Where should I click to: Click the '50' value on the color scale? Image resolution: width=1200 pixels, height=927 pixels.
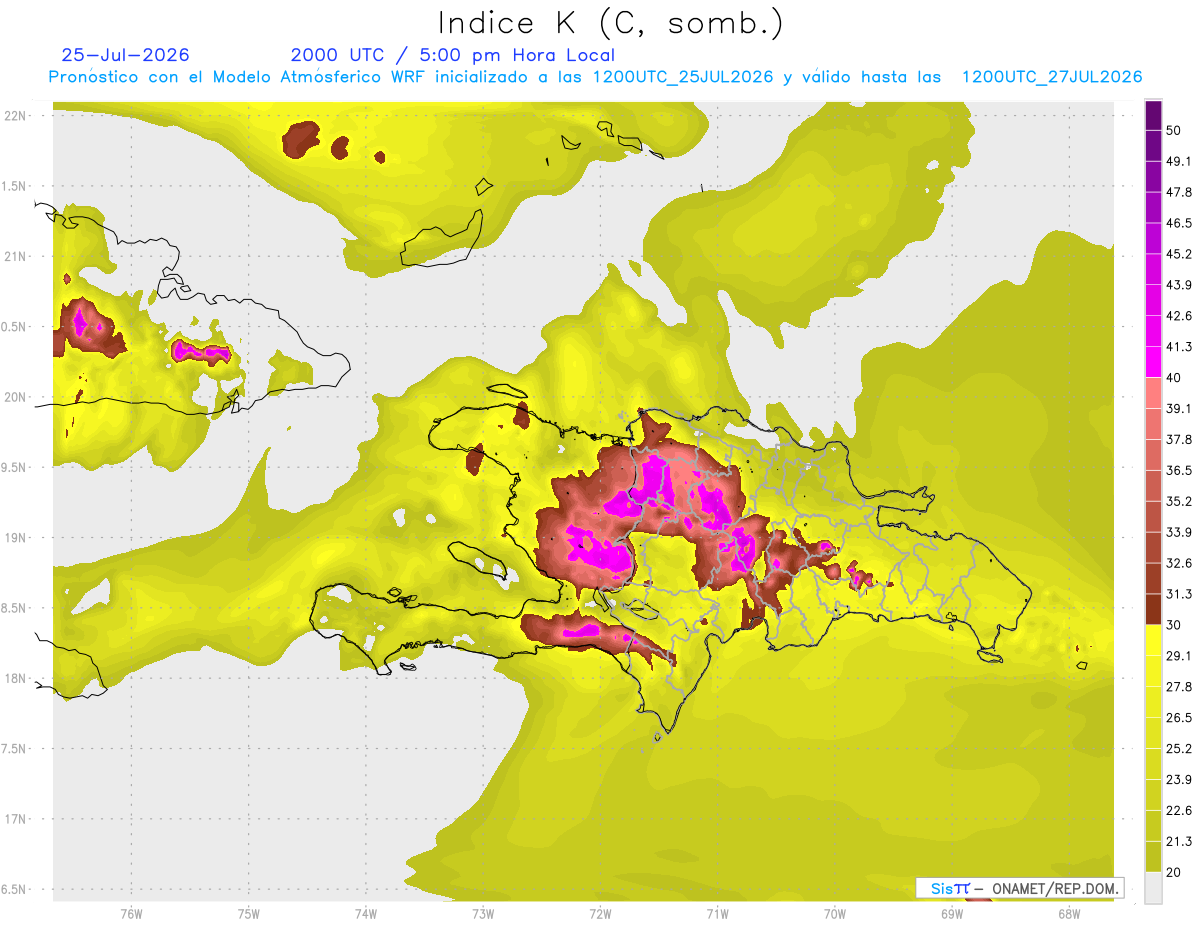pyautogui.click(x=1174, y=130)
